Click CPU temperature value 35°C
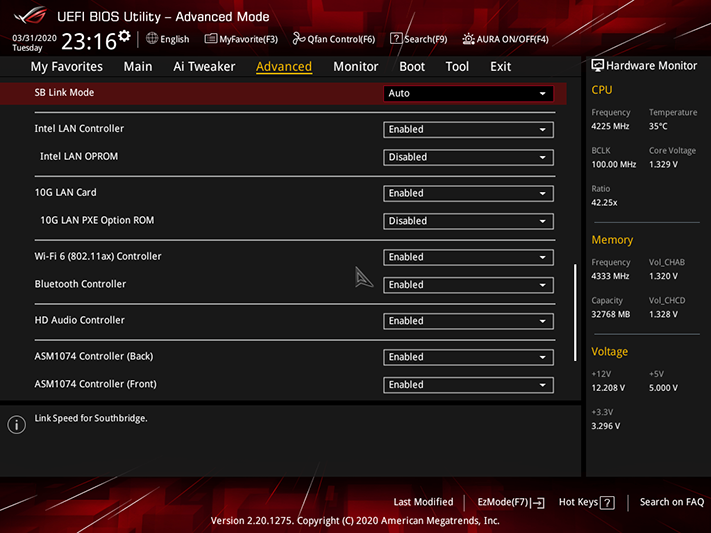 [658, 127]
